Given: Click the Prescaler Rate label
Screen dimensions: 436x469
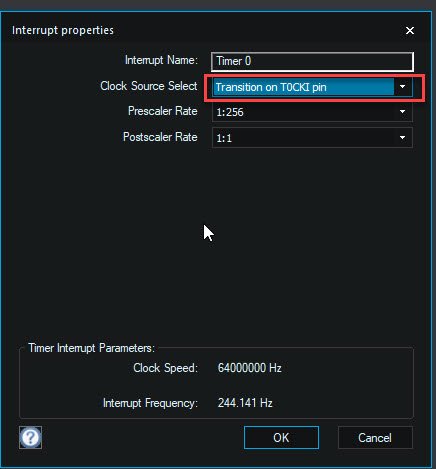Looking at the screenshot, I should pyautogui.click(x=163, y=111).
